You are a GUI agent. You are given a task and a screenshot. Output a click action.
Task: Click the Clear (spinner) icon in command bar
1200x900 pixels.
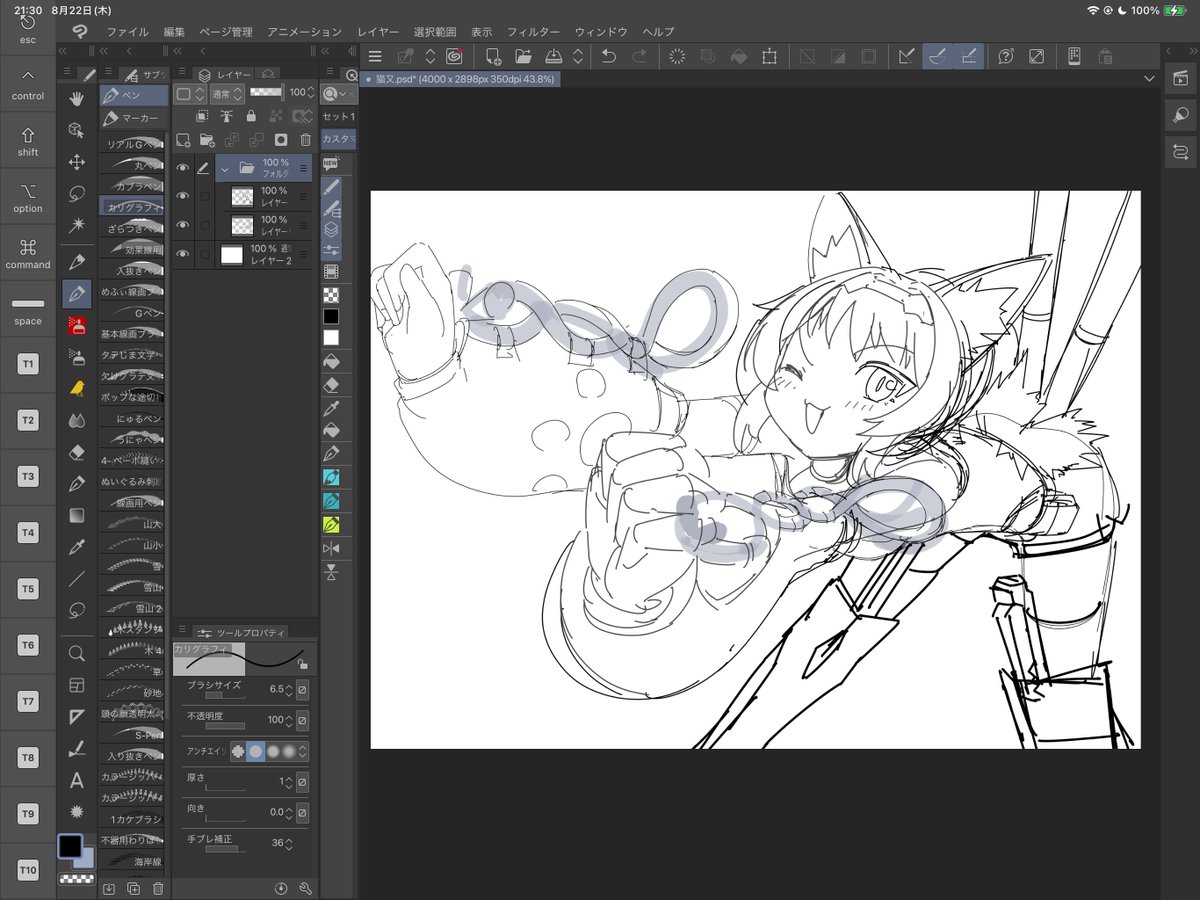click(677, 57)
